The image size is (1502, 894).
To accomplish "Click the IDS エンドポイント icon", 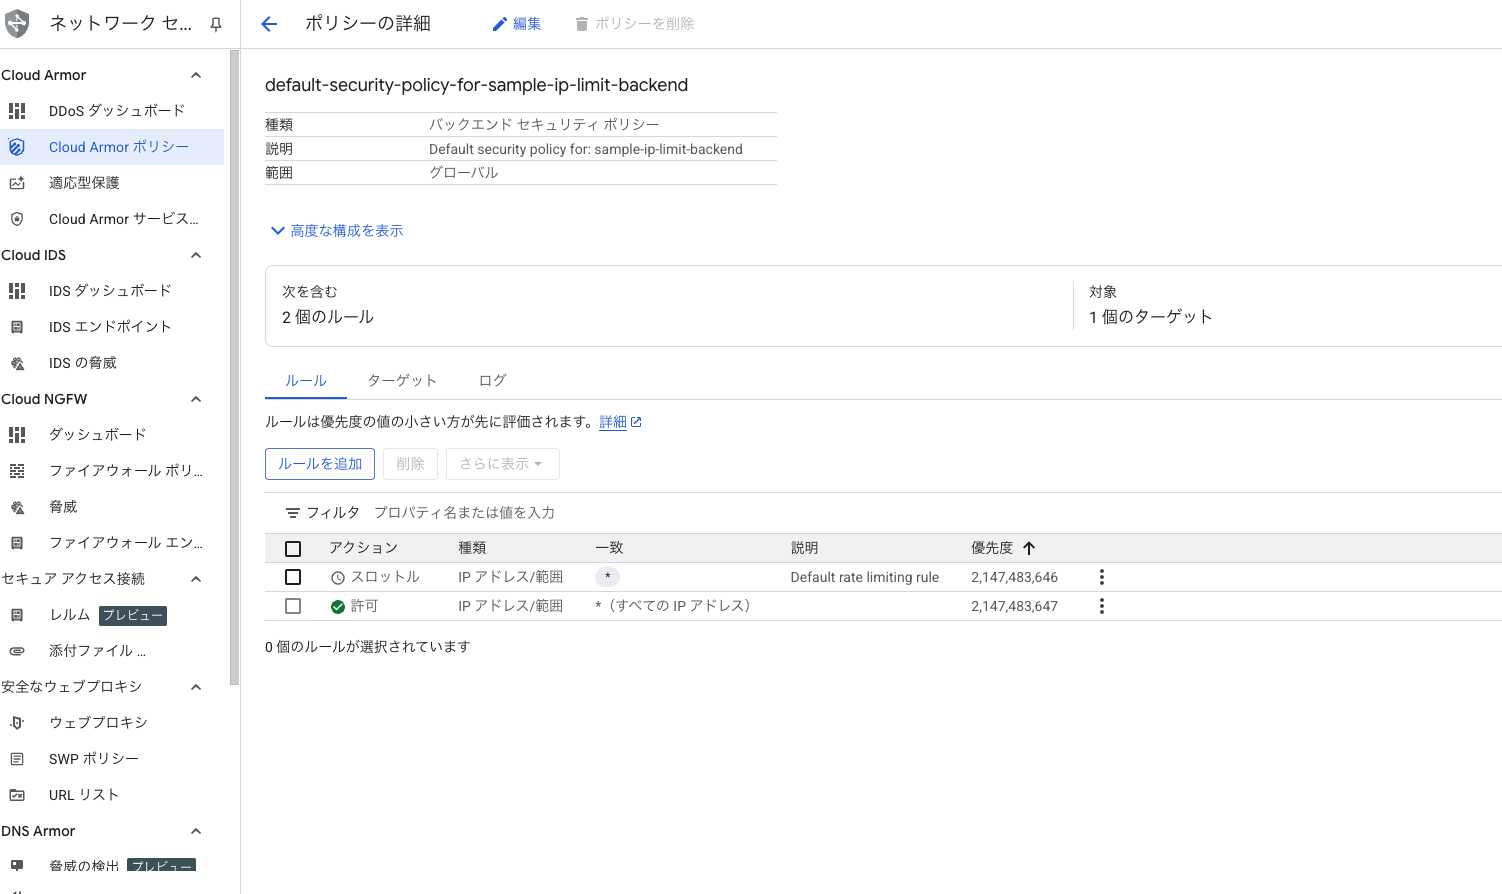I will tap(17, 327).
